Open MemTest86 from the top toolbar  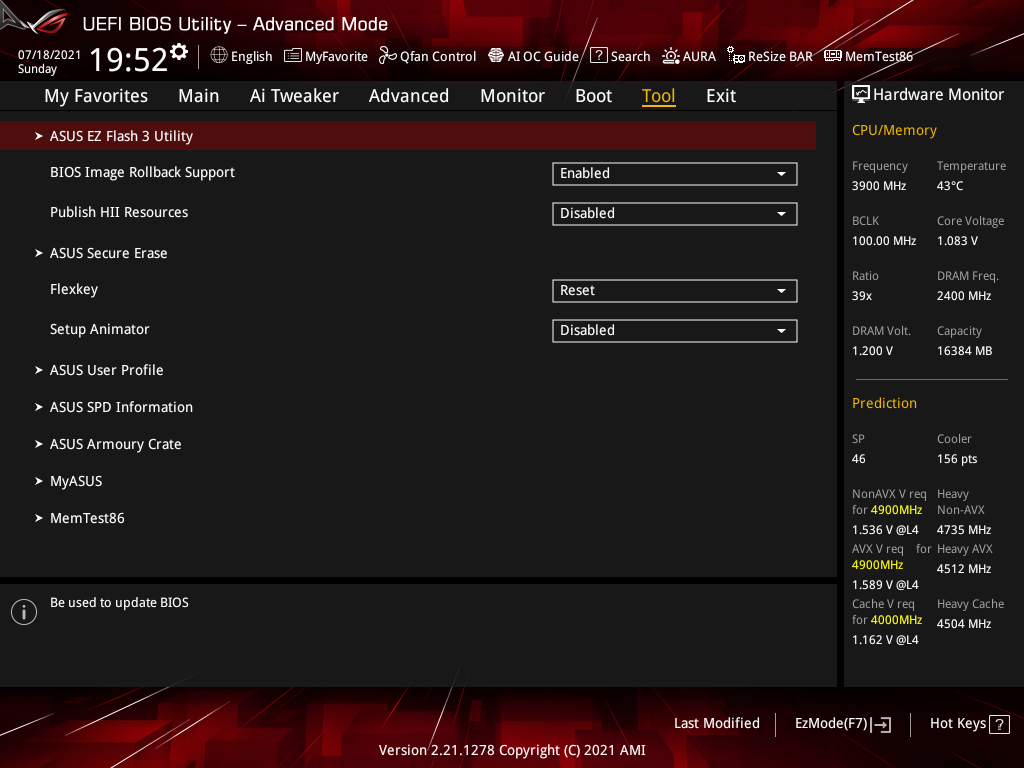[x=868, y=56]
